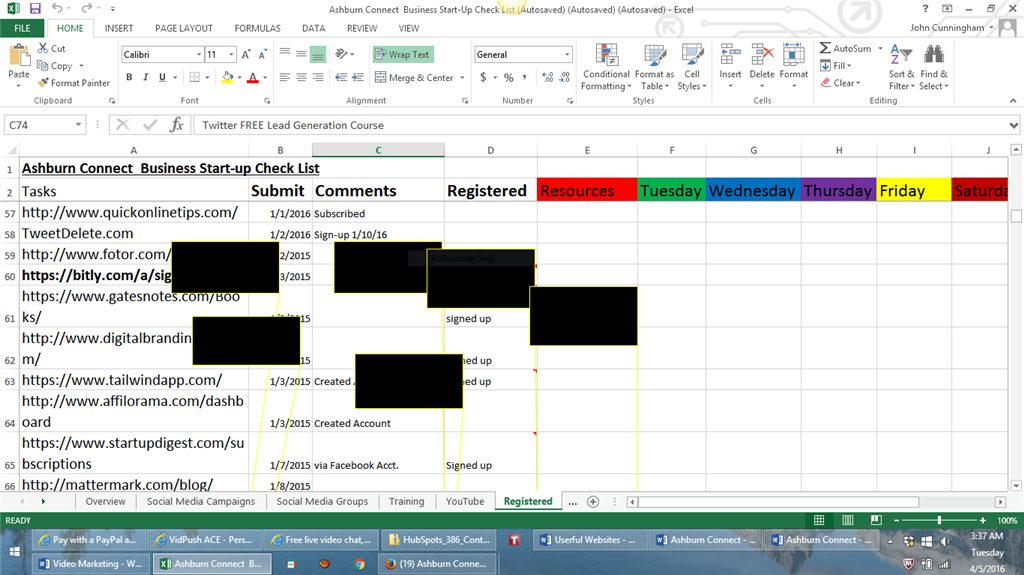This screenshot has width=1024, height=575.
Task: Switch to the INSERT ribbon tab
Action: click(119, 28)
